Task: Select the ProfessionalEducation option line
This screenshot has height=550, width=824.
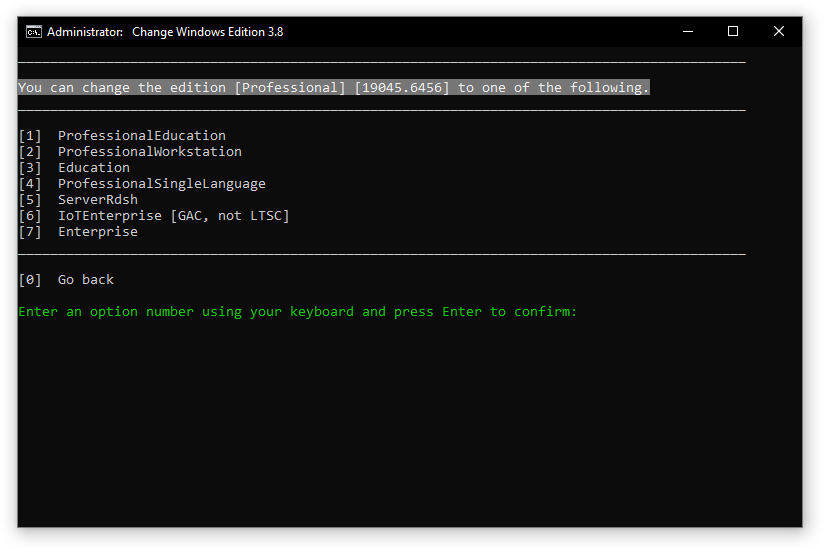Action: click(x=141, y=136)
